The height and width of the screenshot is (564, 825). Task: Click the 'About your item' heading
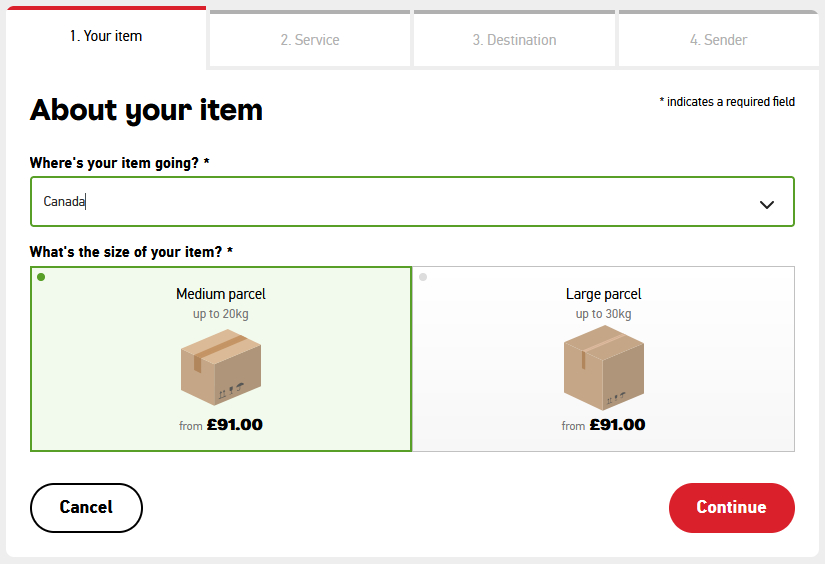click(x=146, y=110)
